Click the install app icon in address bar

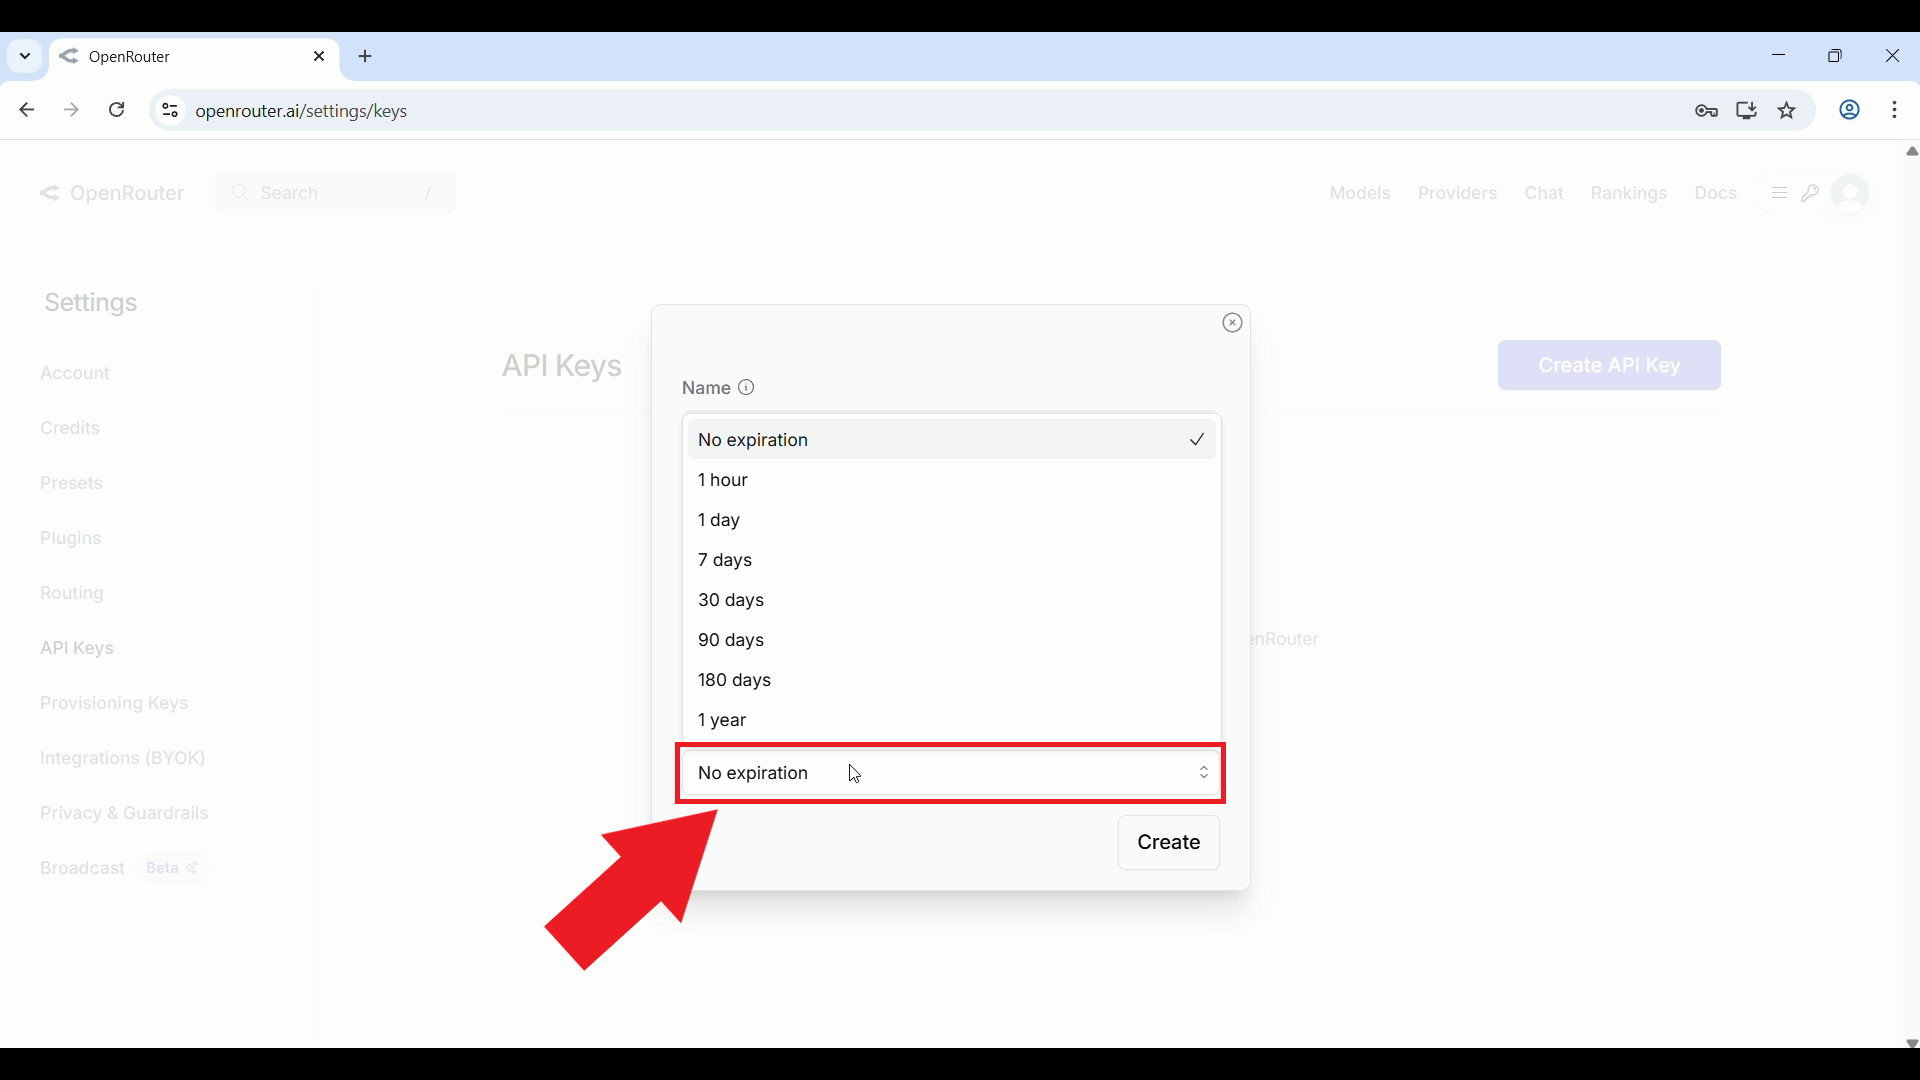tap(1747, 111)
